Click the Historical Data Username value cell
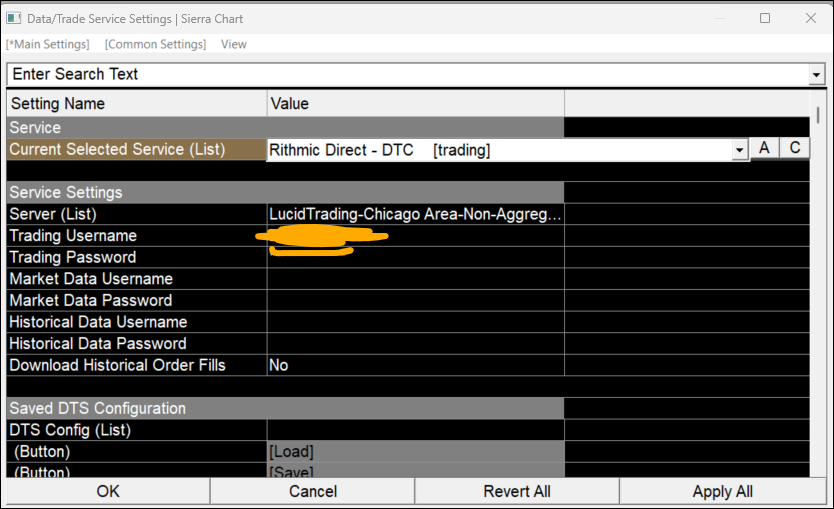This screenshot has width=834, height=509. [415, 322]
